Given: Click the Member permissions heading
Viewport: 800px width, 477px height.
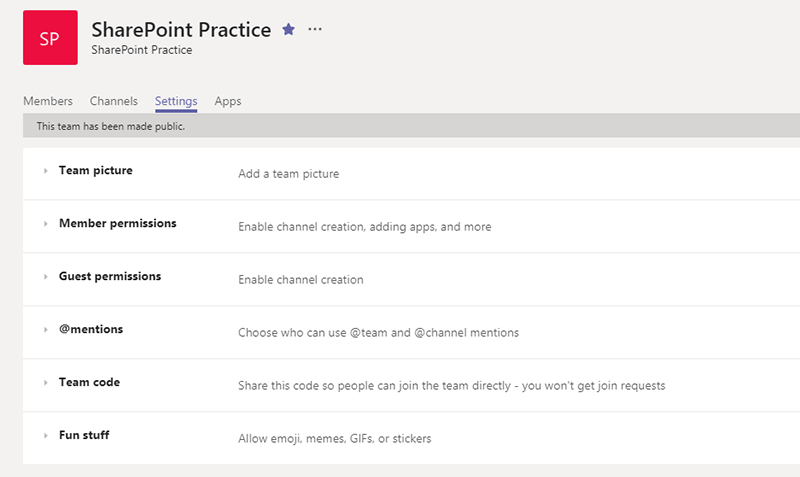Looking at the screenshot, I should tap(117, 223).
